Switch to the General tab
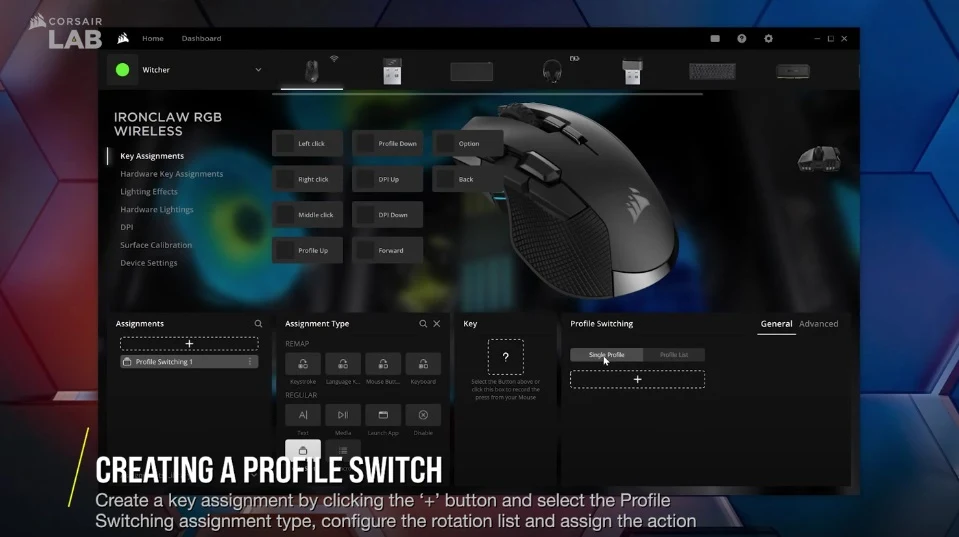The image size is (959, 537). click(x=776, y=324)
